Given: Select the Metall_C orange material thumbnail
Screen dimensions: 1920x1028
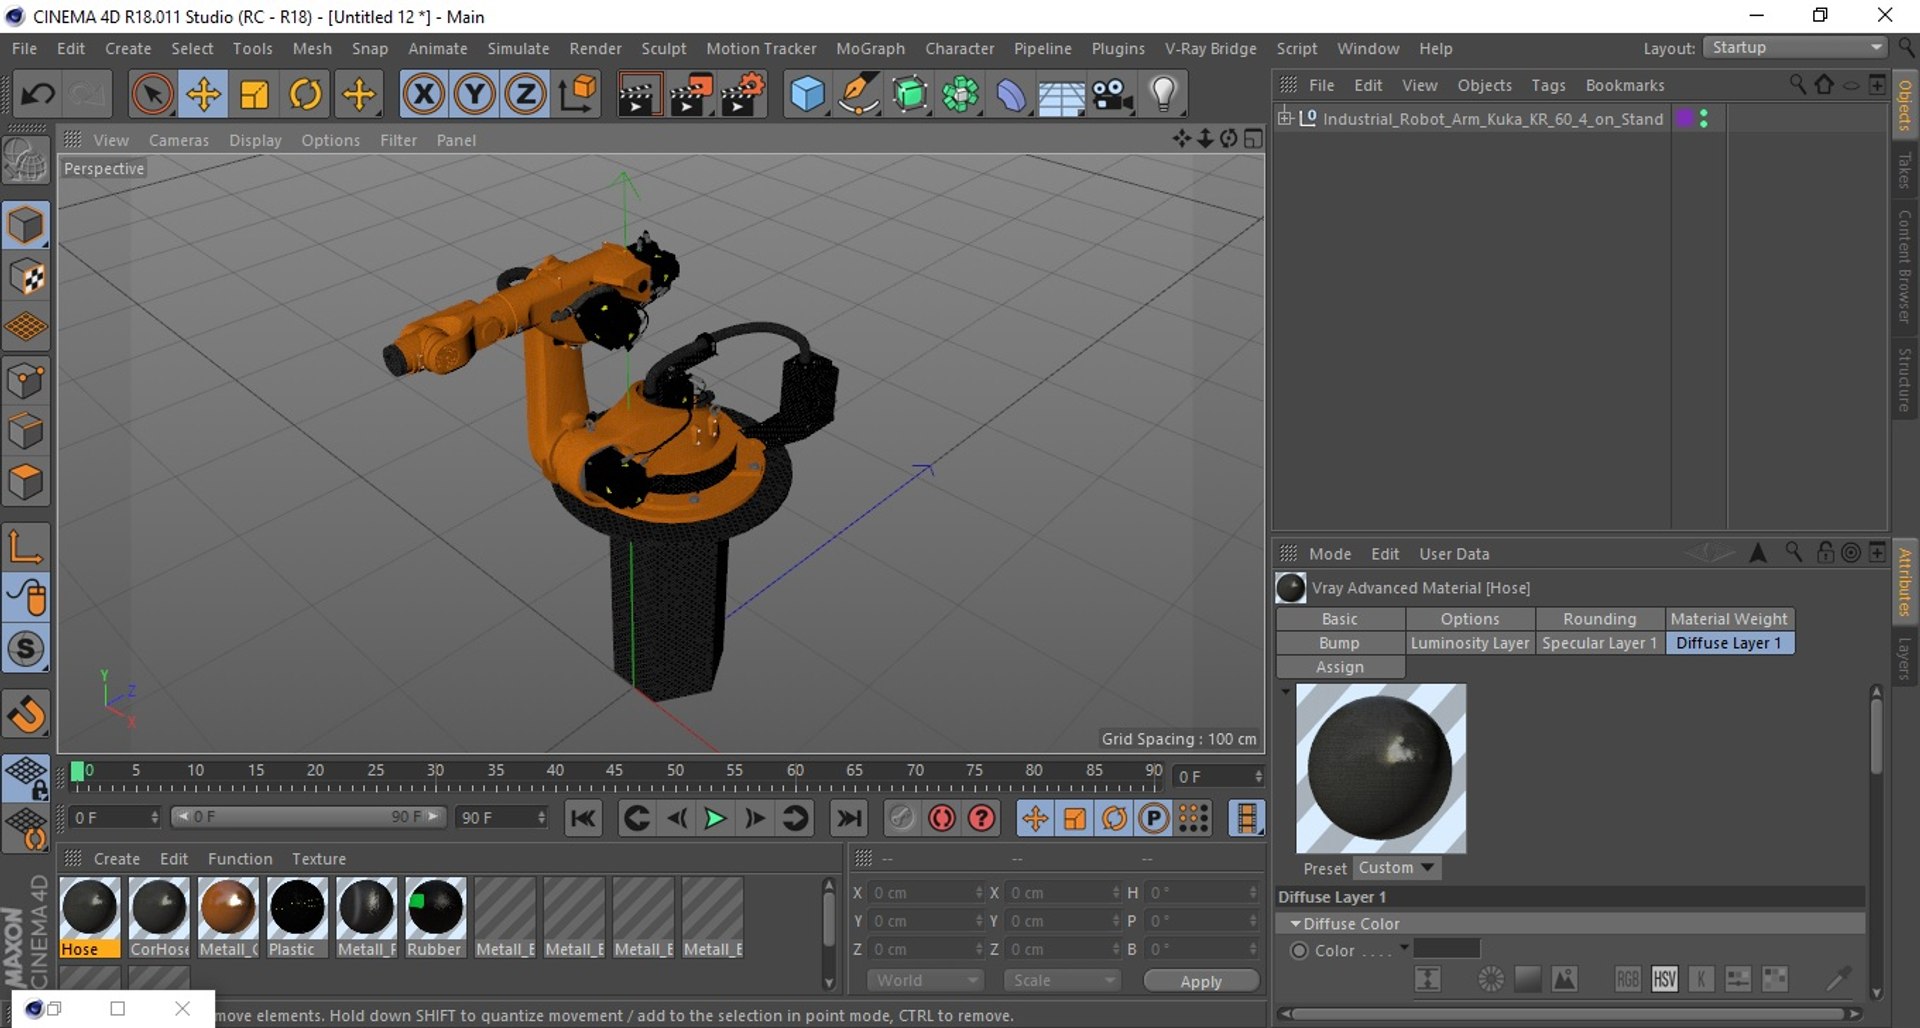Looking at the screenshot, I should click(228, 917).
